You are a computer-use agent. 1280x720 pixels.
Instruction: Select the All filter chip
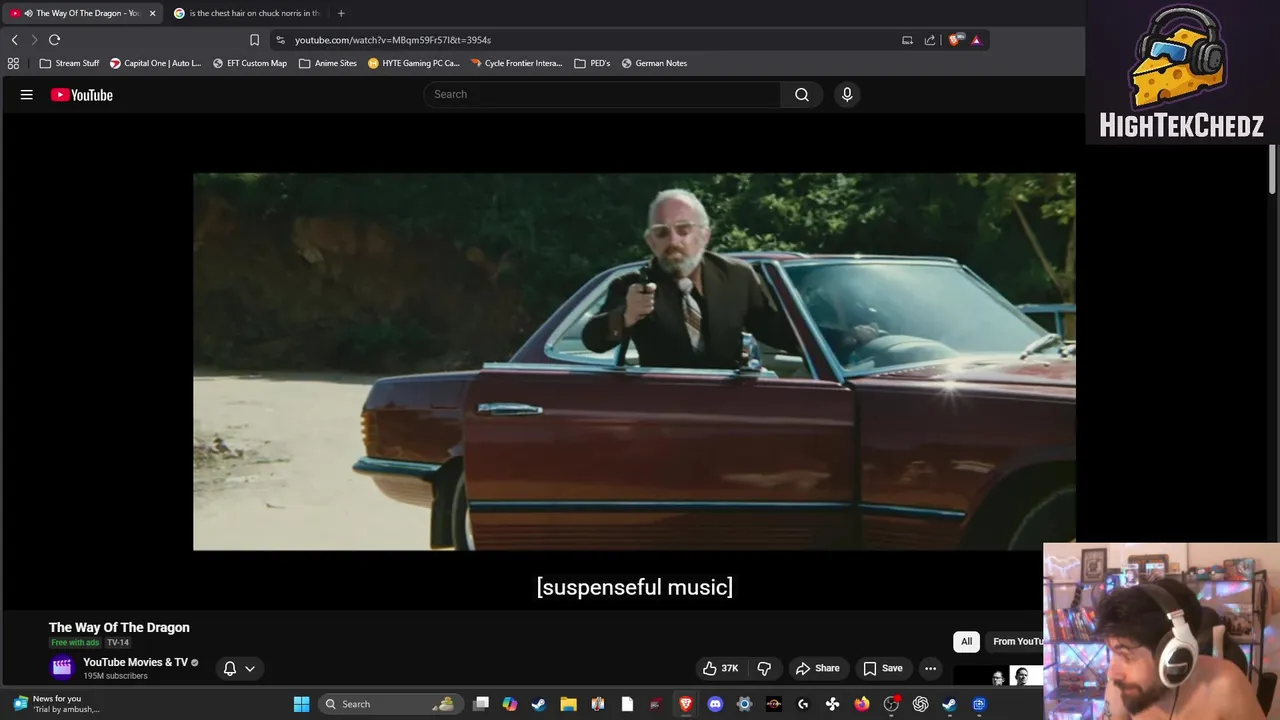point(966,641)
